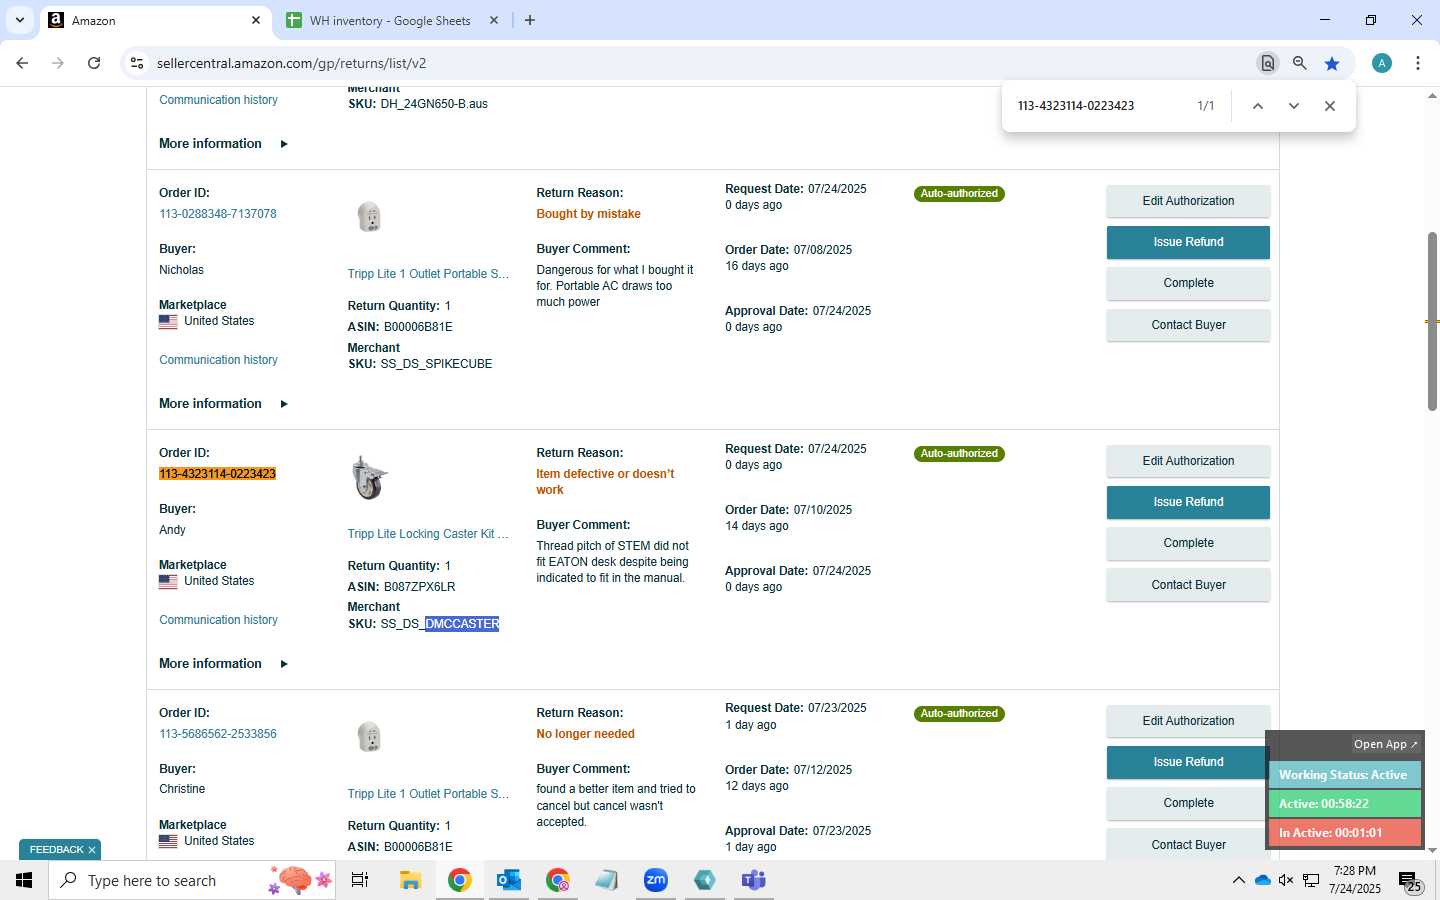Open App from the time tracker widget
Image resolution: width=1440 pixels, height=900 pixels.
pos(1385,744)
